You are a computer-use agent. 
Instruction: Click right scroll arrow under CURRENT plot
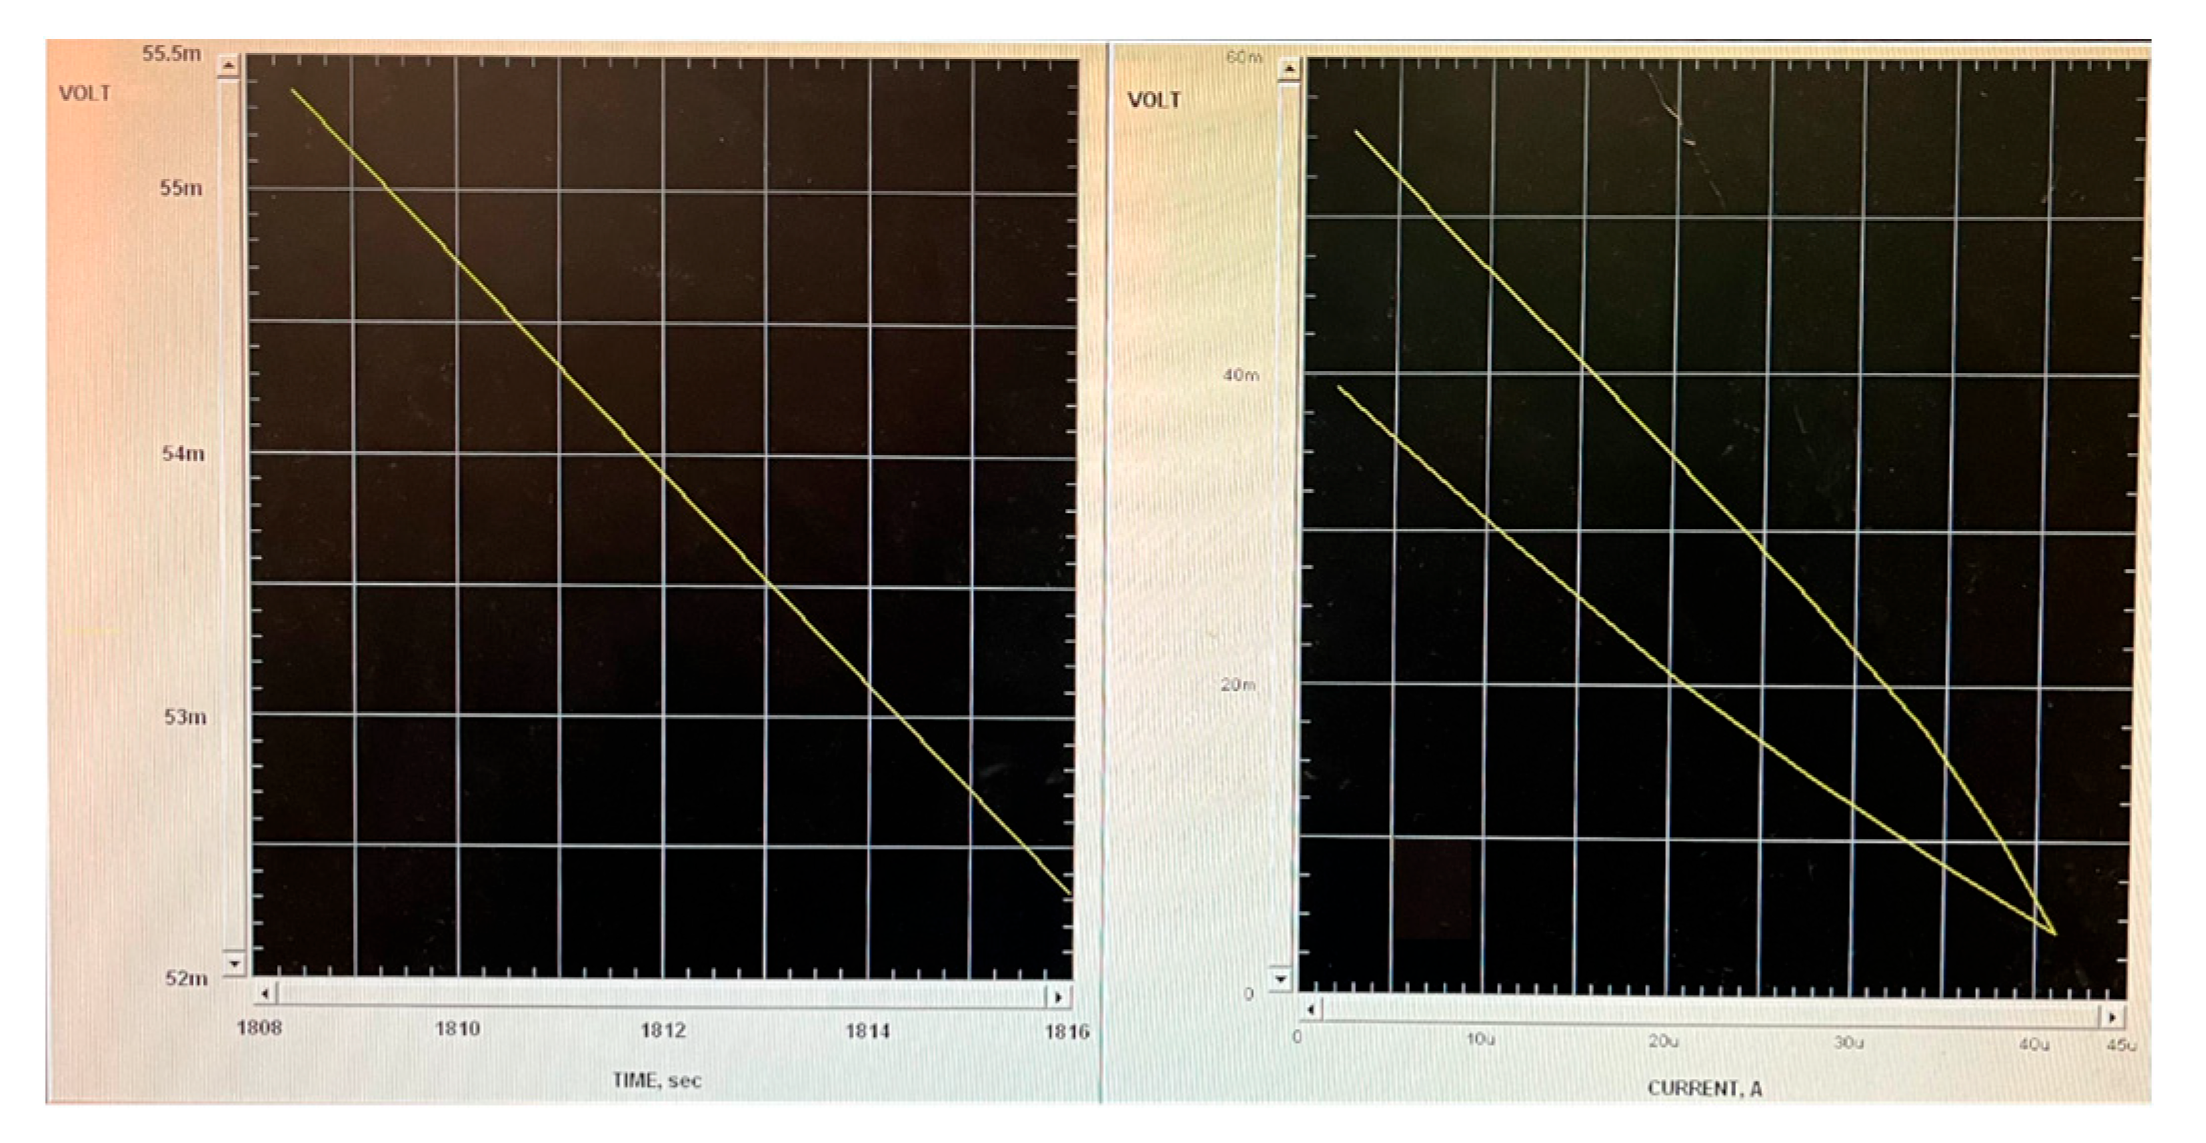pyautogui.click(x=2111, y=1017)
